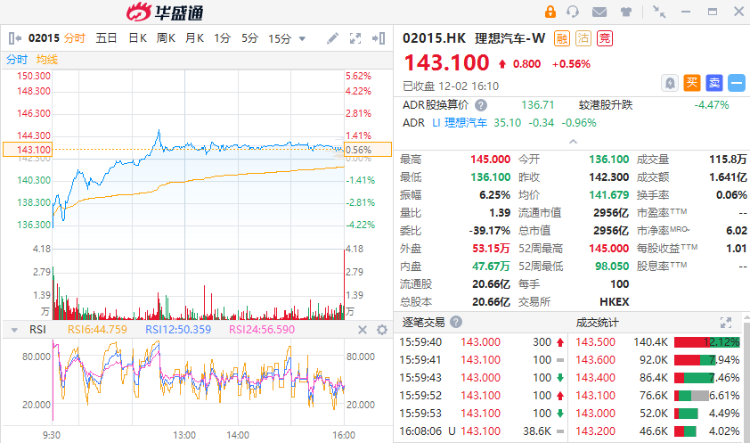Toggle the 分时 line legend

click(17, 59)
